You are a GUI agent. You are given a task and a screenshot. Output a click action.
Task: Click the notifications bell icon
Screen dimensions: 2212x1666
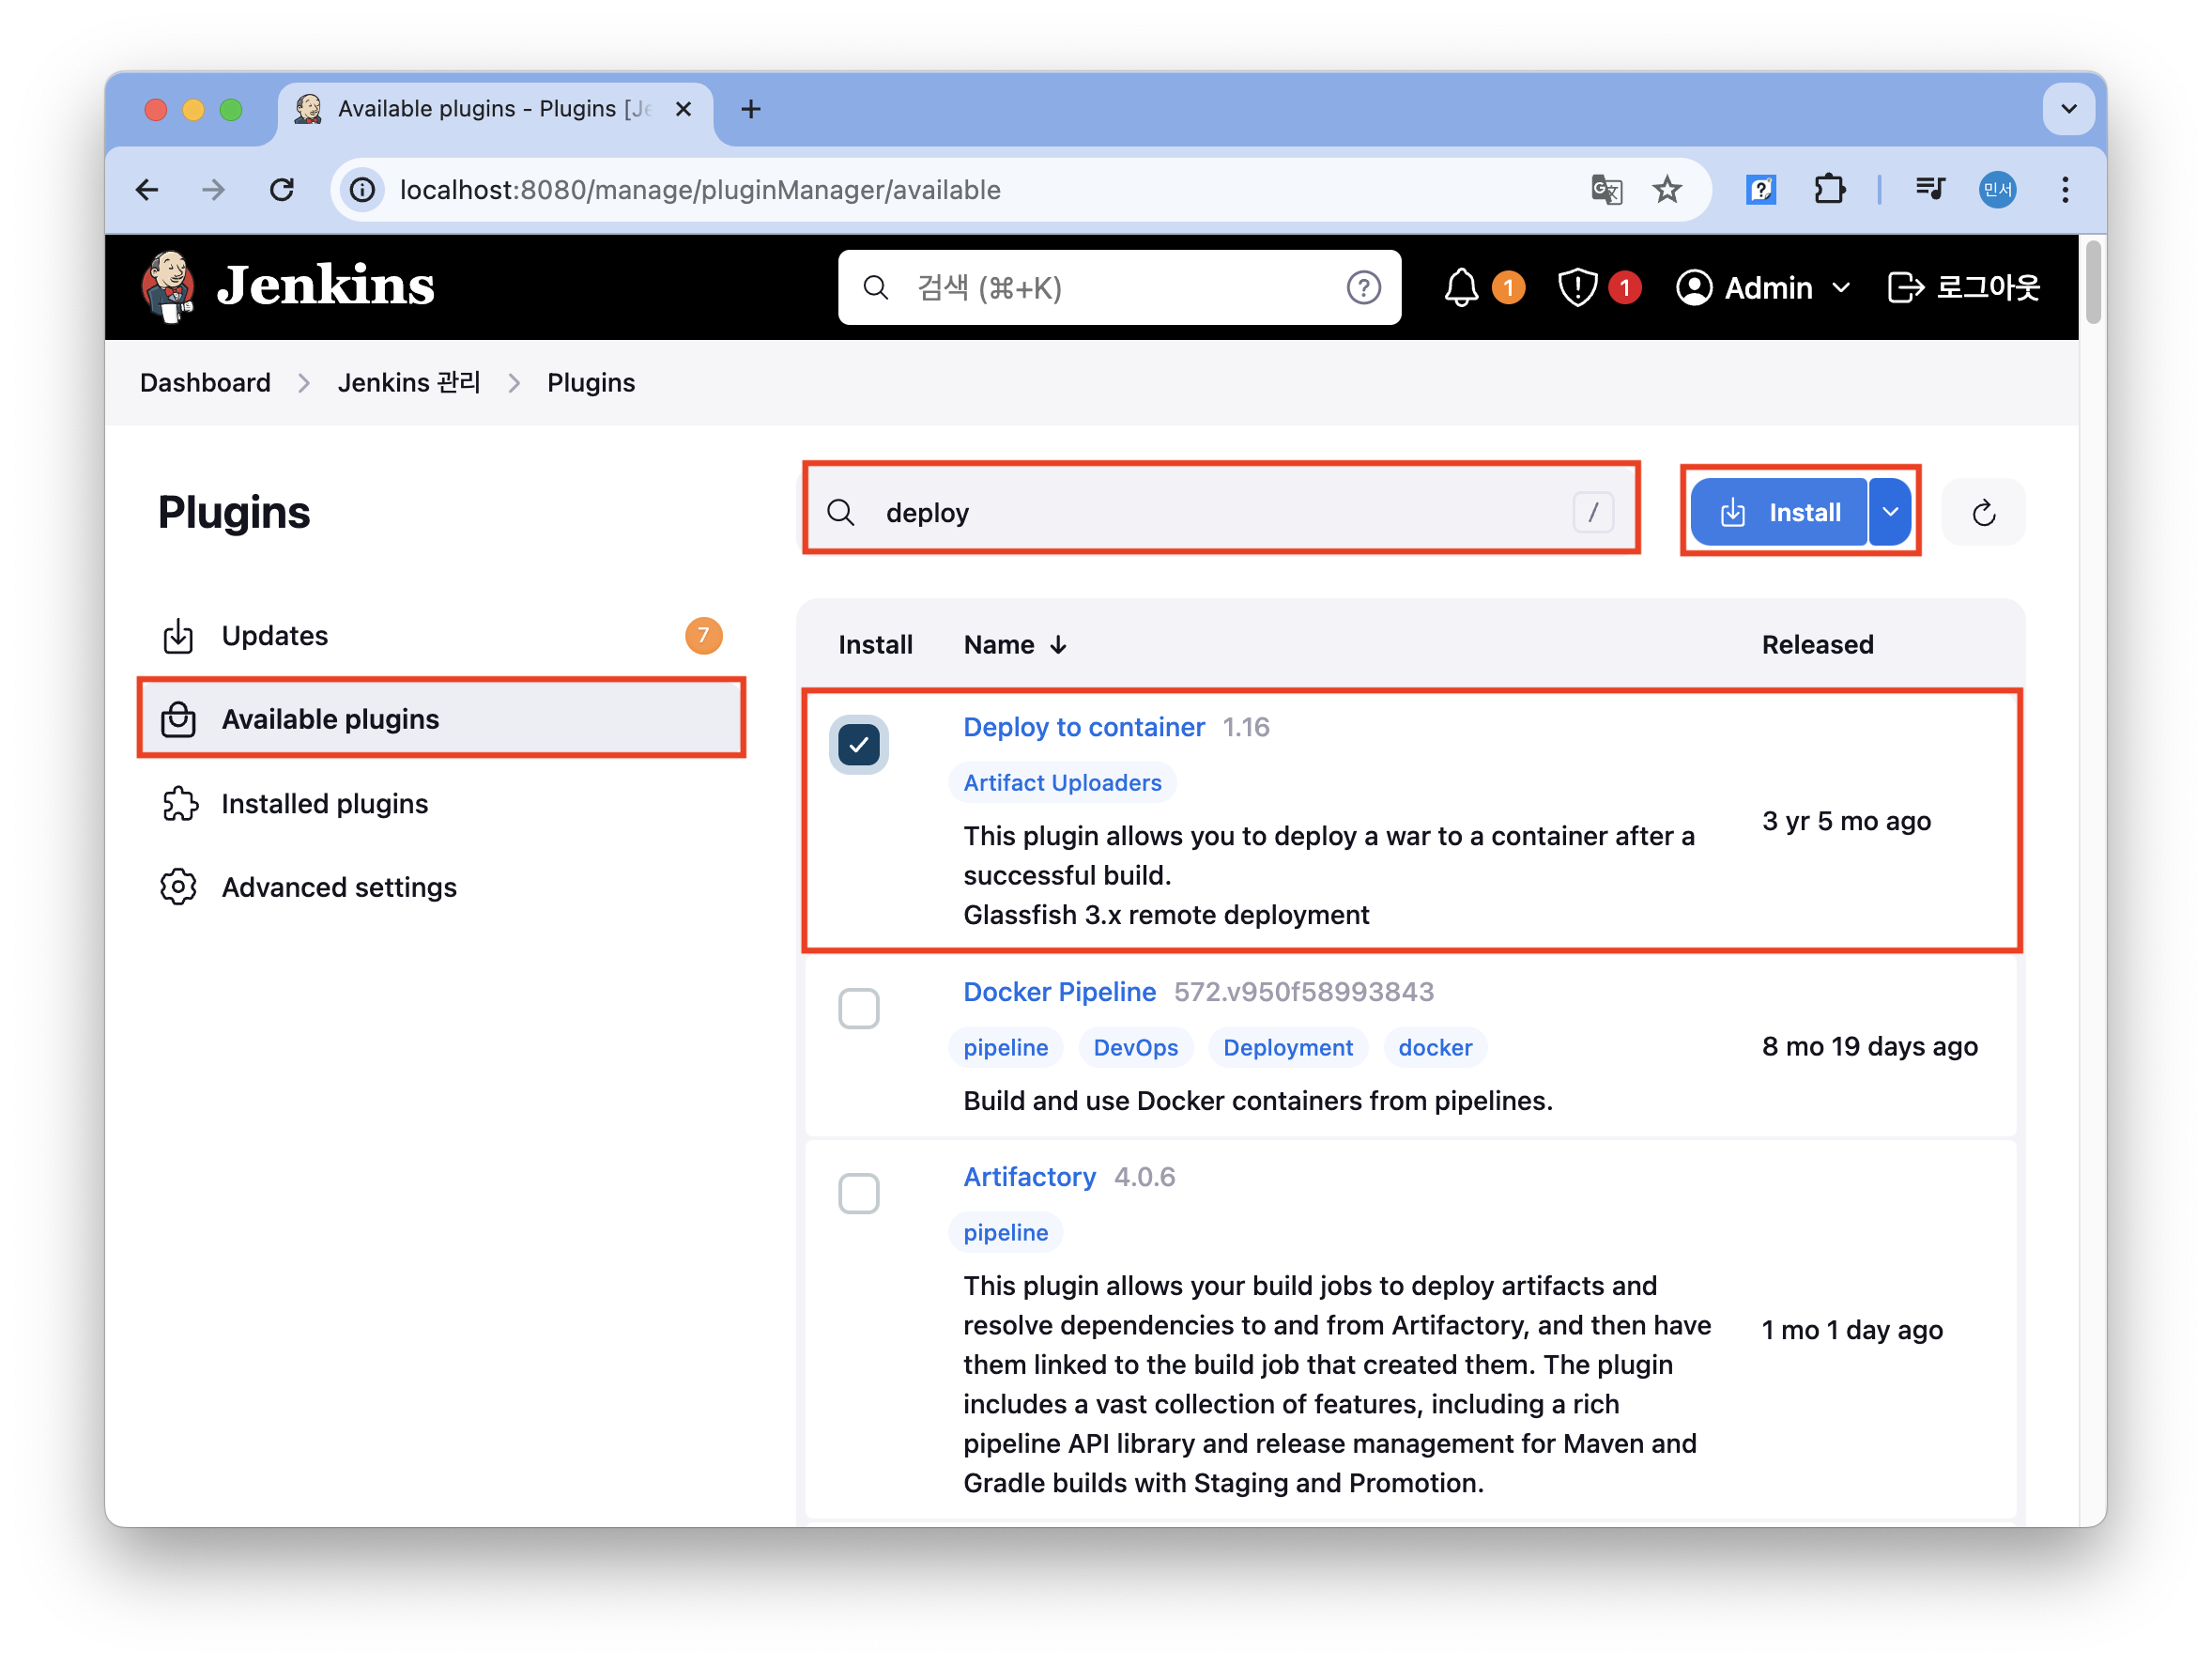pyautogui.click(x=1460, y=288)
